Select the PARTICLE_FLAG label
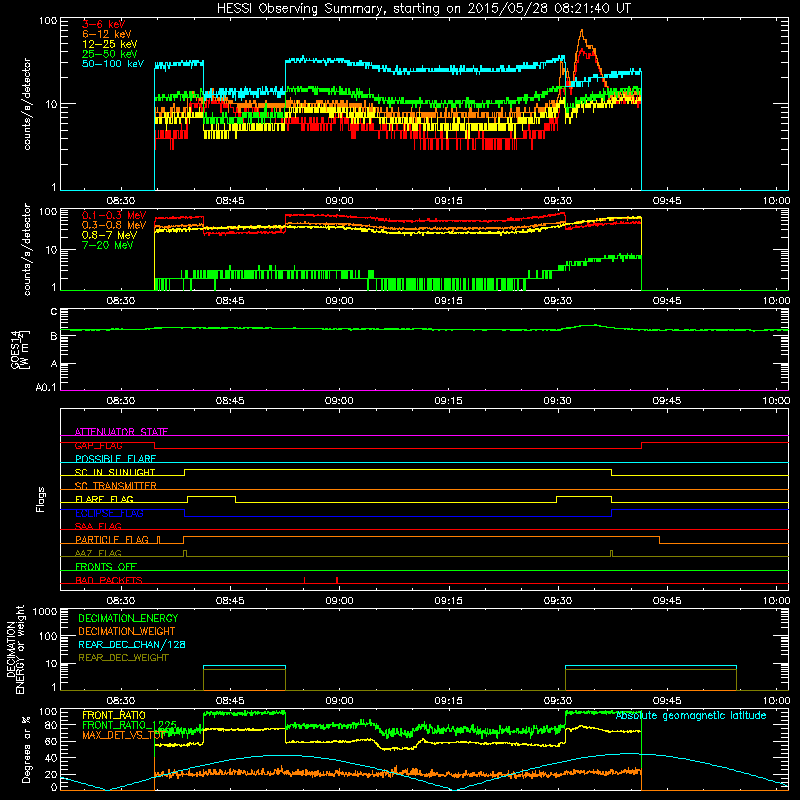800x800 pixels. click(x=112, y=540)
